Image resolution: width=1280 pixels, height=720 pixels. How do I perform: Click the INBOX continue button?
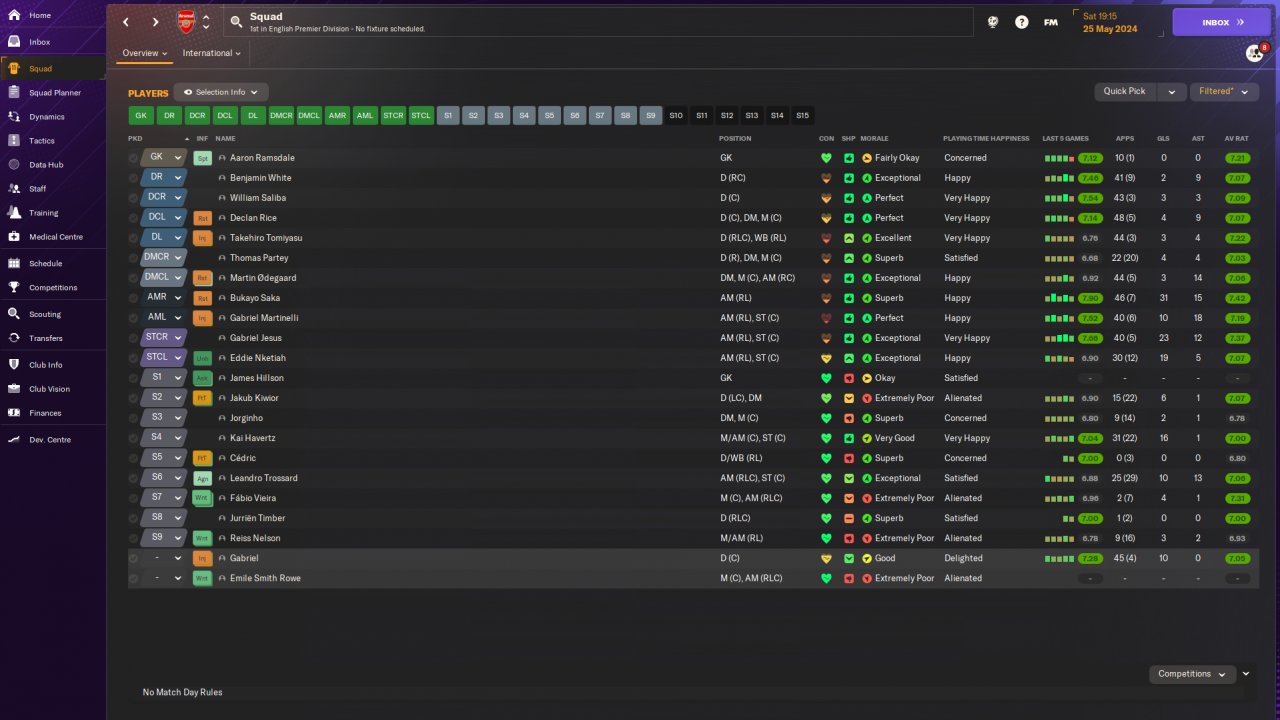(1221, 22)
